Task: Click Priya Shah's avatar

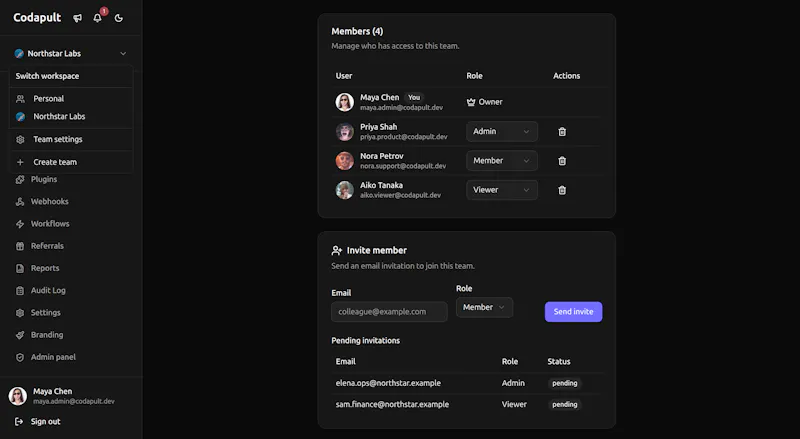Action: pyautogui.click(x=344, y=132)
